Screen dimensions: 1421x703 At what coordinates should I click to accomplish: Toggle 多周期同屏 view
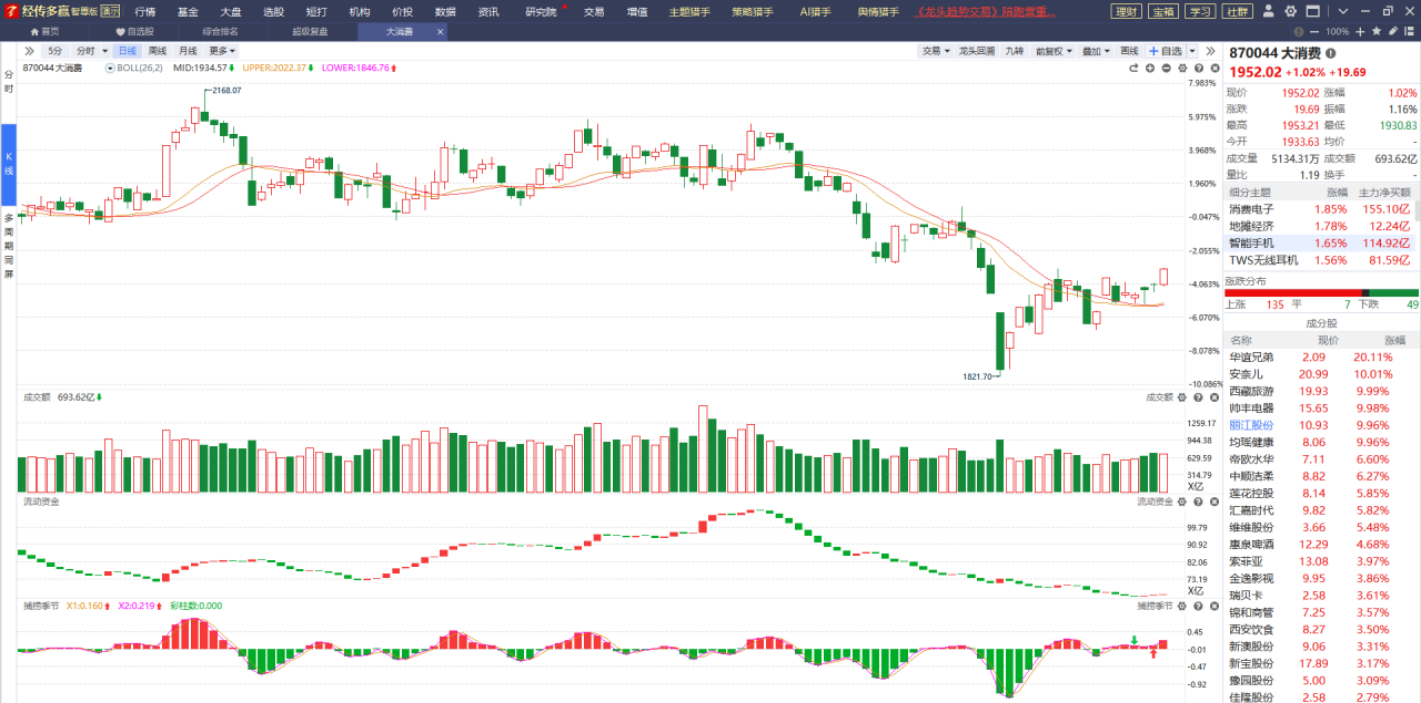coord(8,245)
